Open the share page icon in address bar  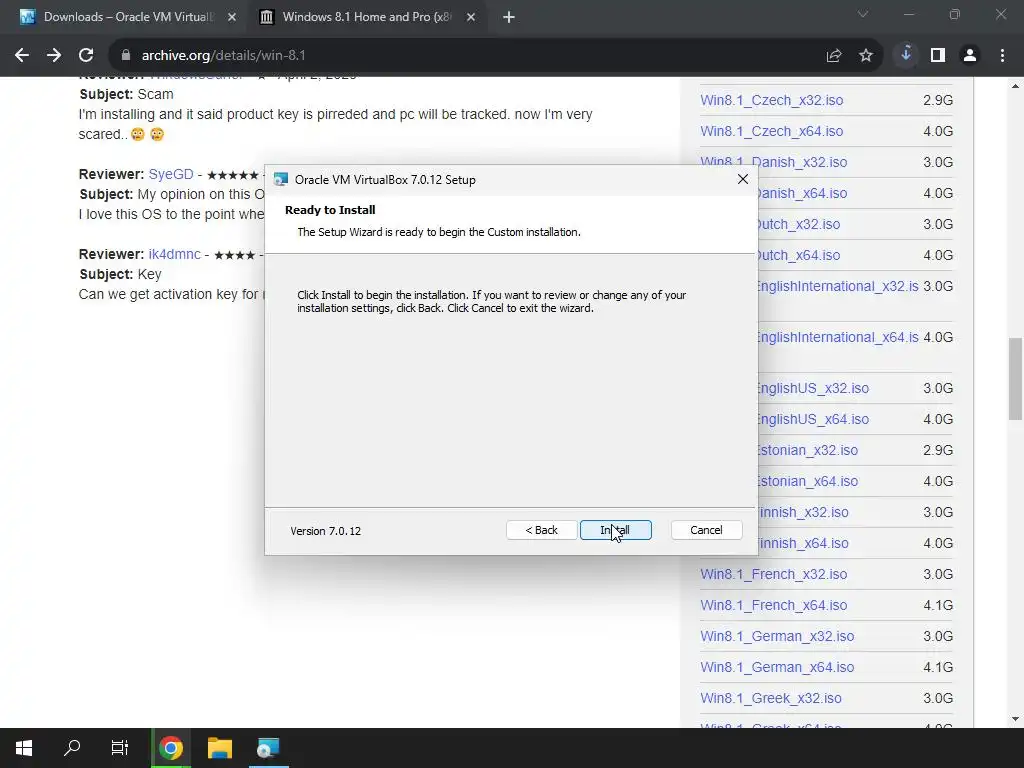[x=834, y=56]
